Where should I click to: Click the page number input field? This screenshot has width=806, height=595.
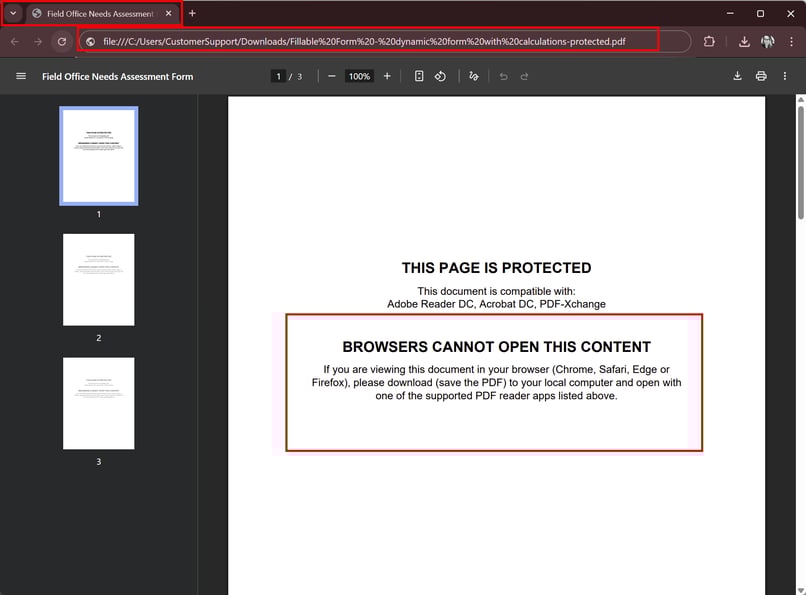point(279,77)
